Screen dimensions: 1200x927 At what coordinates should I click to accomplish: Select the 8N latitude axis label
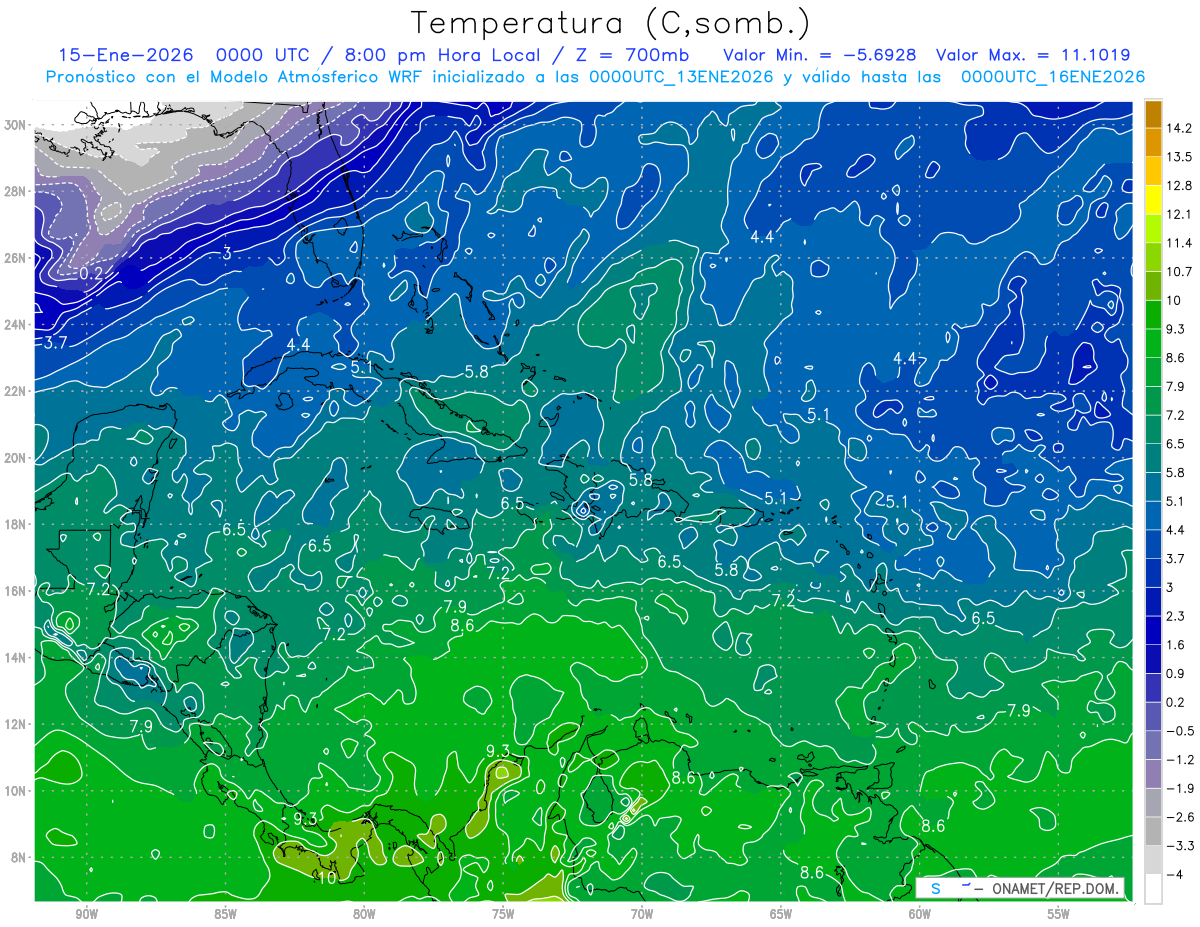[20, 857]
